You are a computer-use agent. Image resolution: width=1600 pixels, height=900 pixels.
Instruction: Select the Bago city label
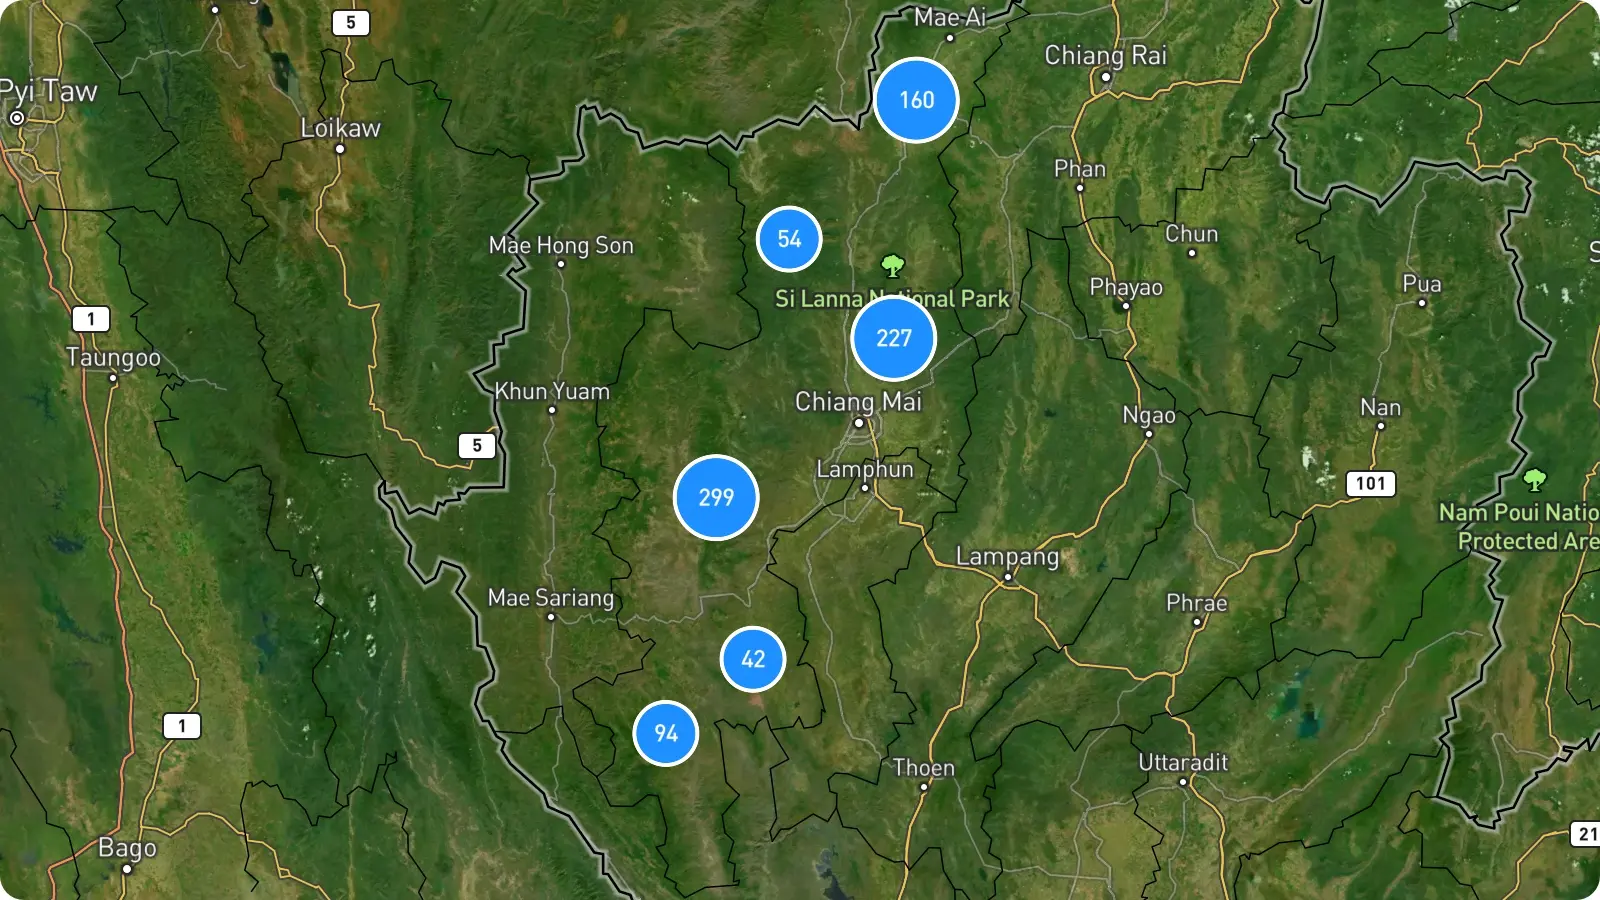127,848
